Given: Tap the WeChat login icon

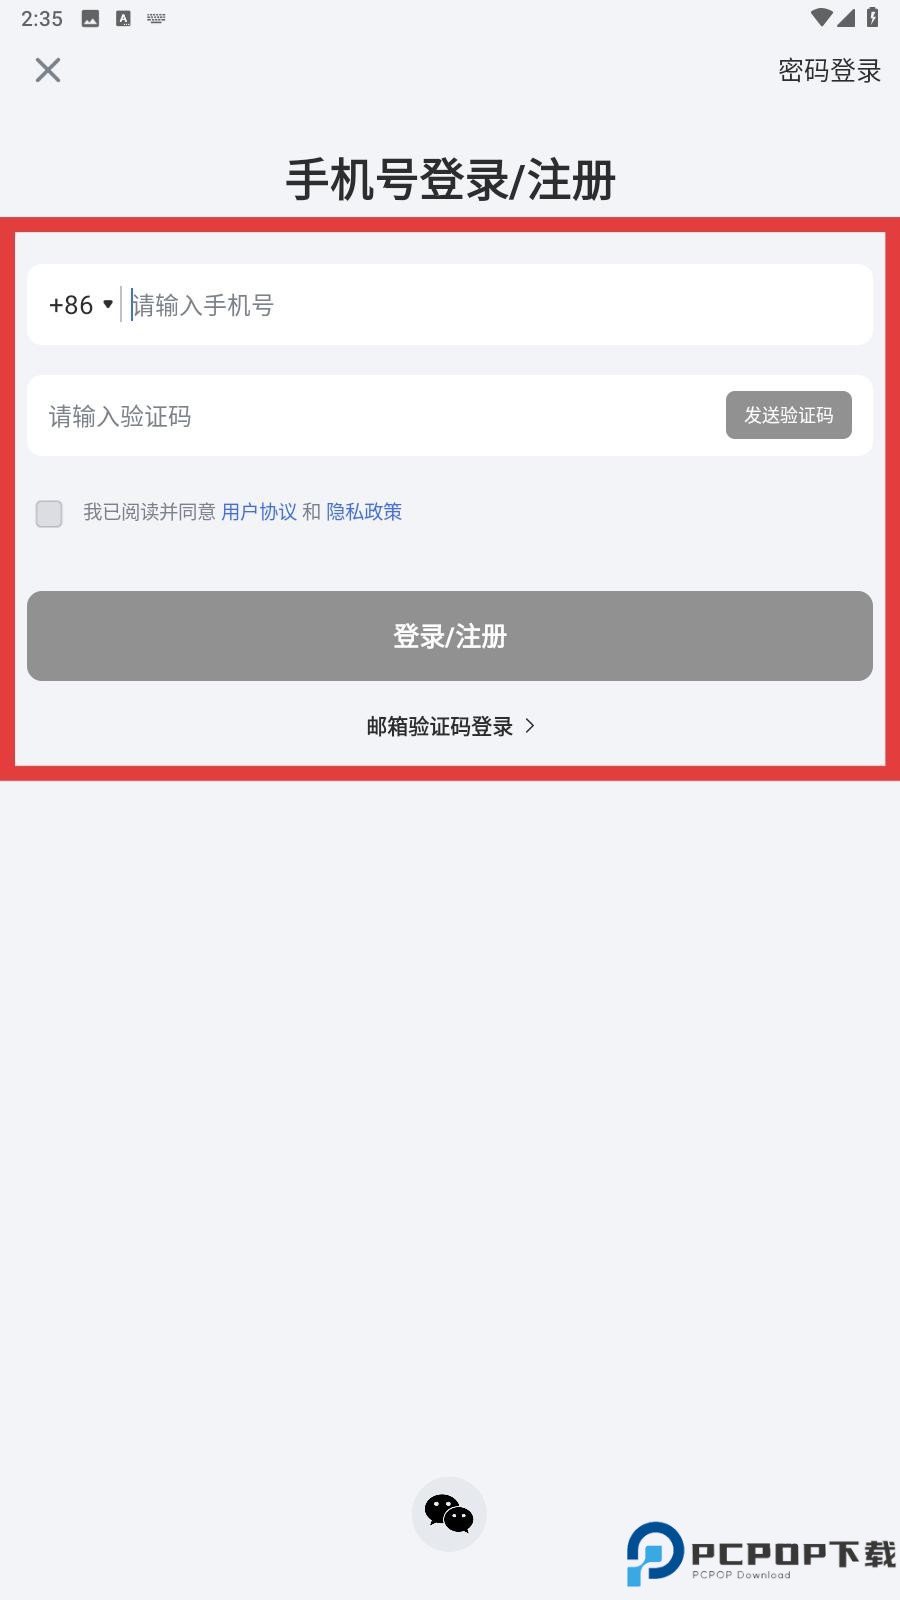Looking at the screenshot, I should coord(449,1514).
